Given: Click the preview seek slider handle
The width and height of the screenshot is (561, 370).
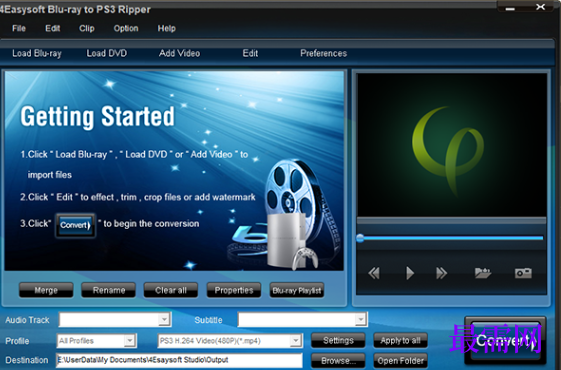Looking at the screenshot, I should point(360,238).
